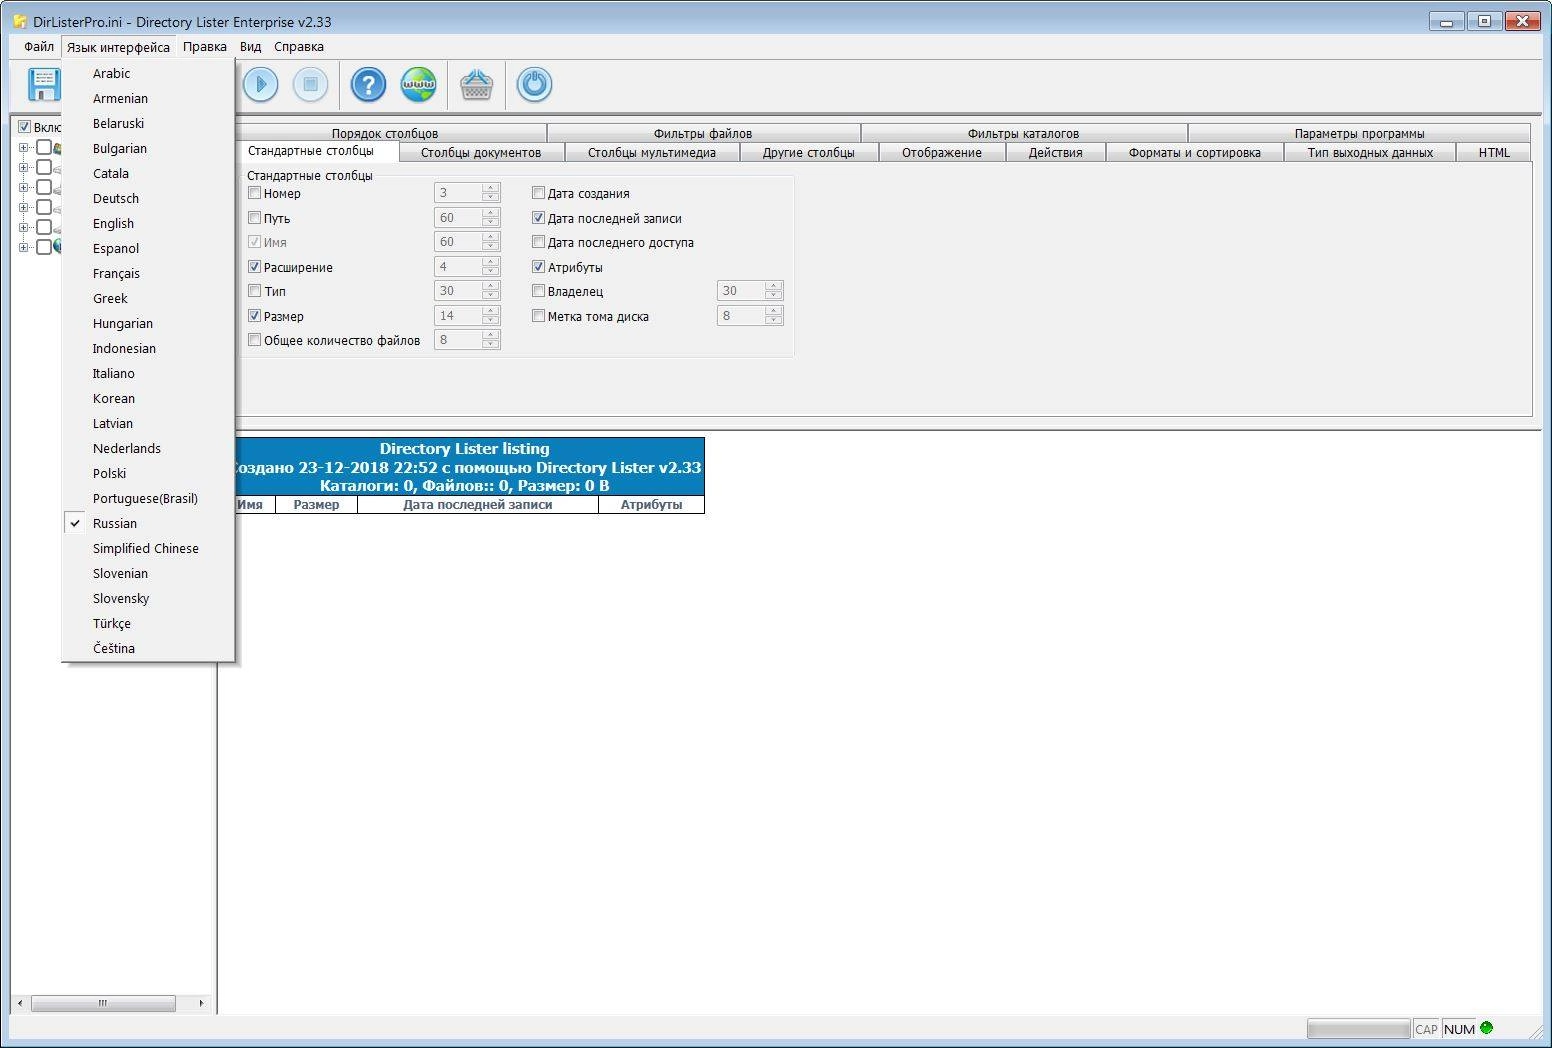Screen dimensions: 1552x1048
Task: Open the Вид menu
Action: 250,47
